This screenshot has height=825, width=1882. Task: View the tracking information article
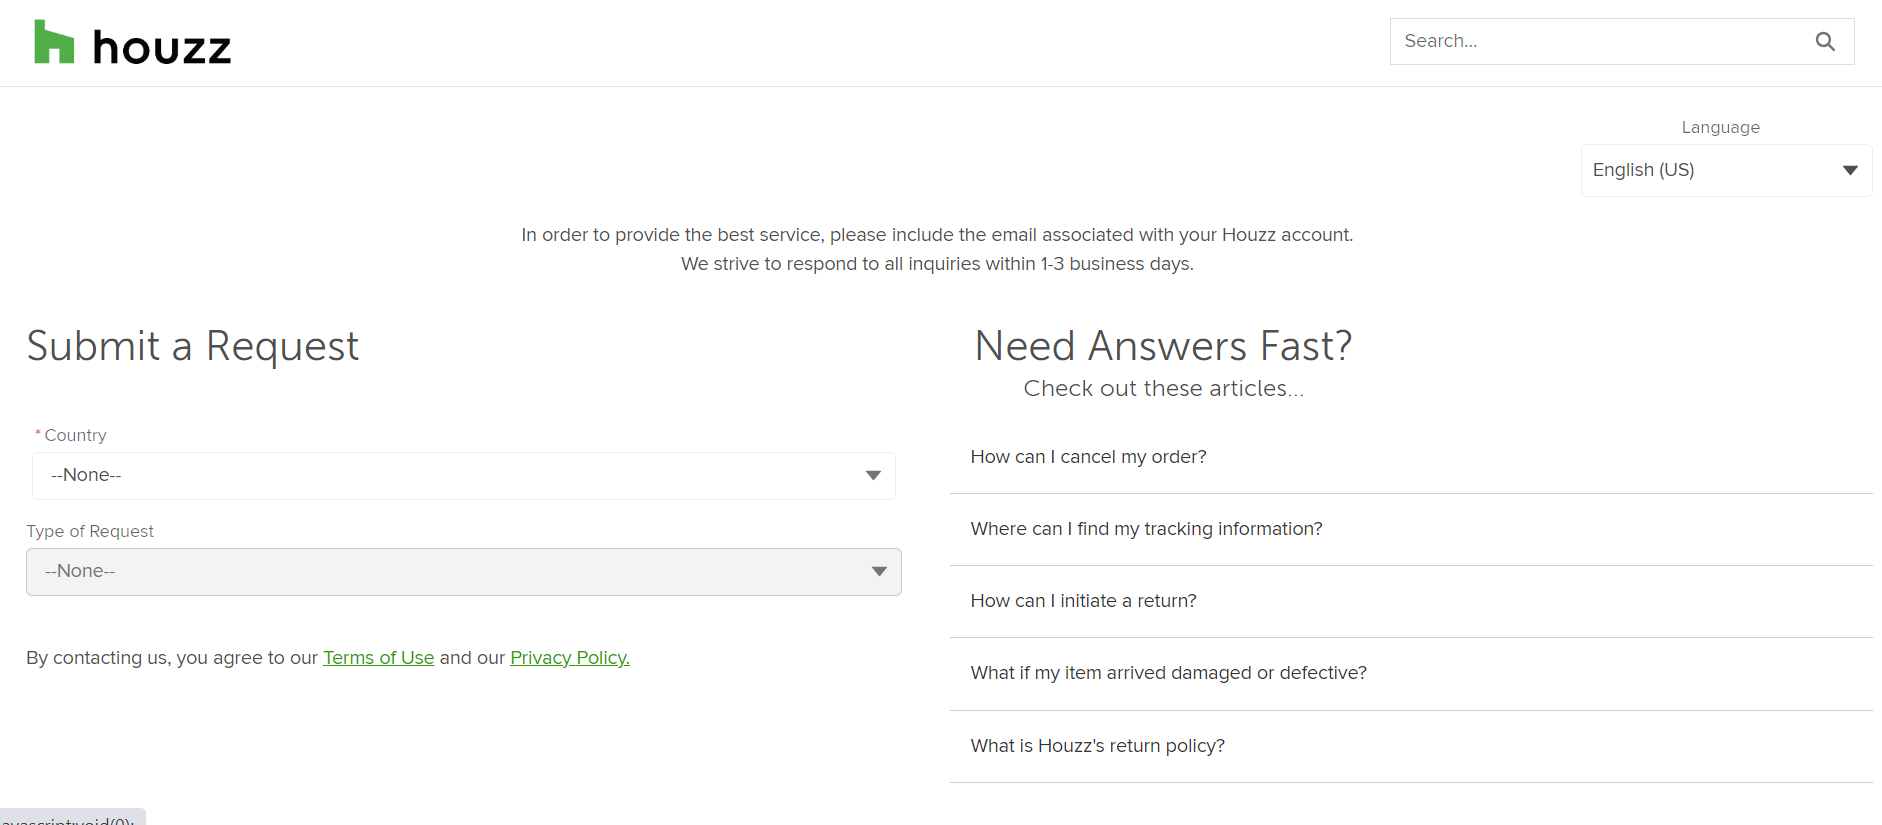(1146, 529)
